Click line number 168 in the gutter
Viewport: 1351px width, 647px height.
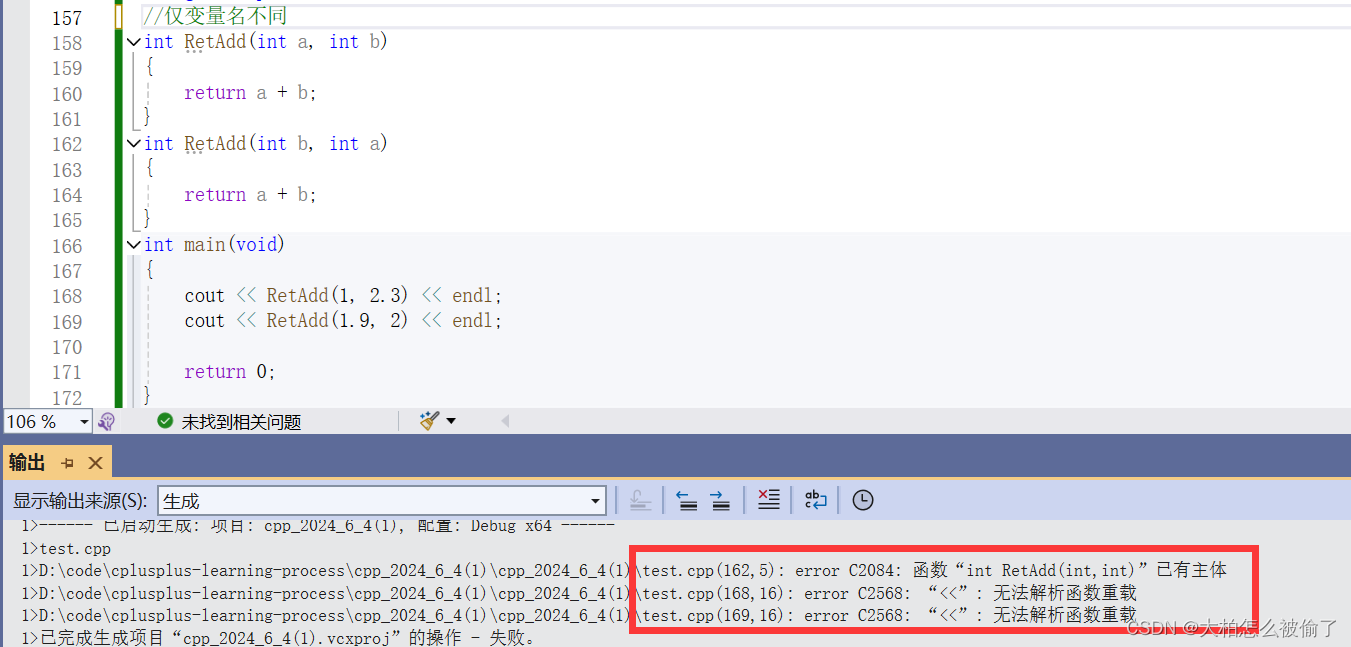pyautogui.click(x=66, y=296)
